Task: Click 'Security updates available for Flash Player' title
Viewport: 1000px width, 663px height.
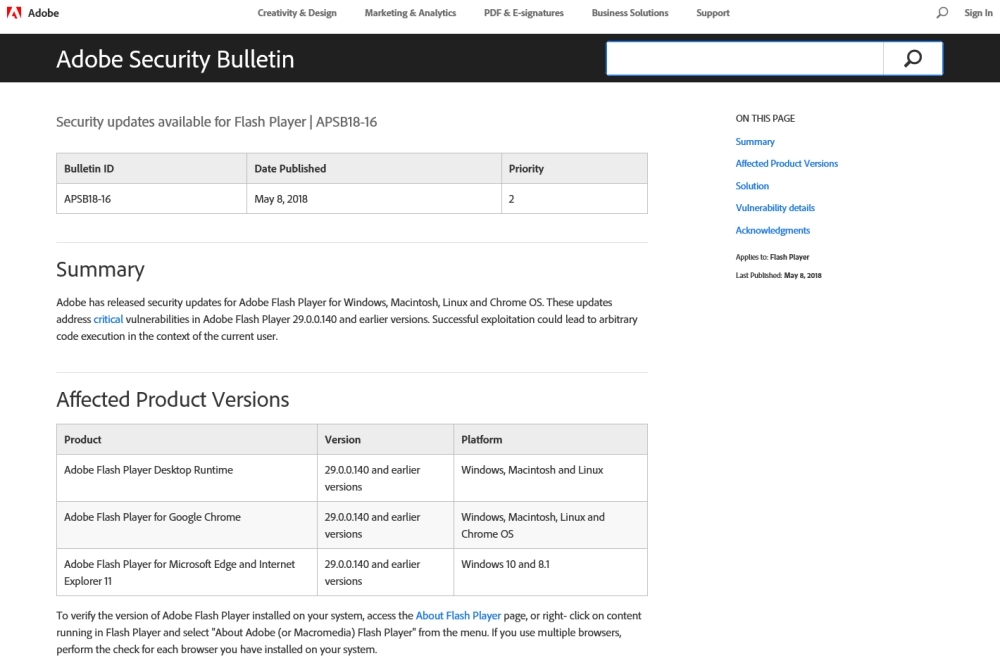Action: click(216, 122)
